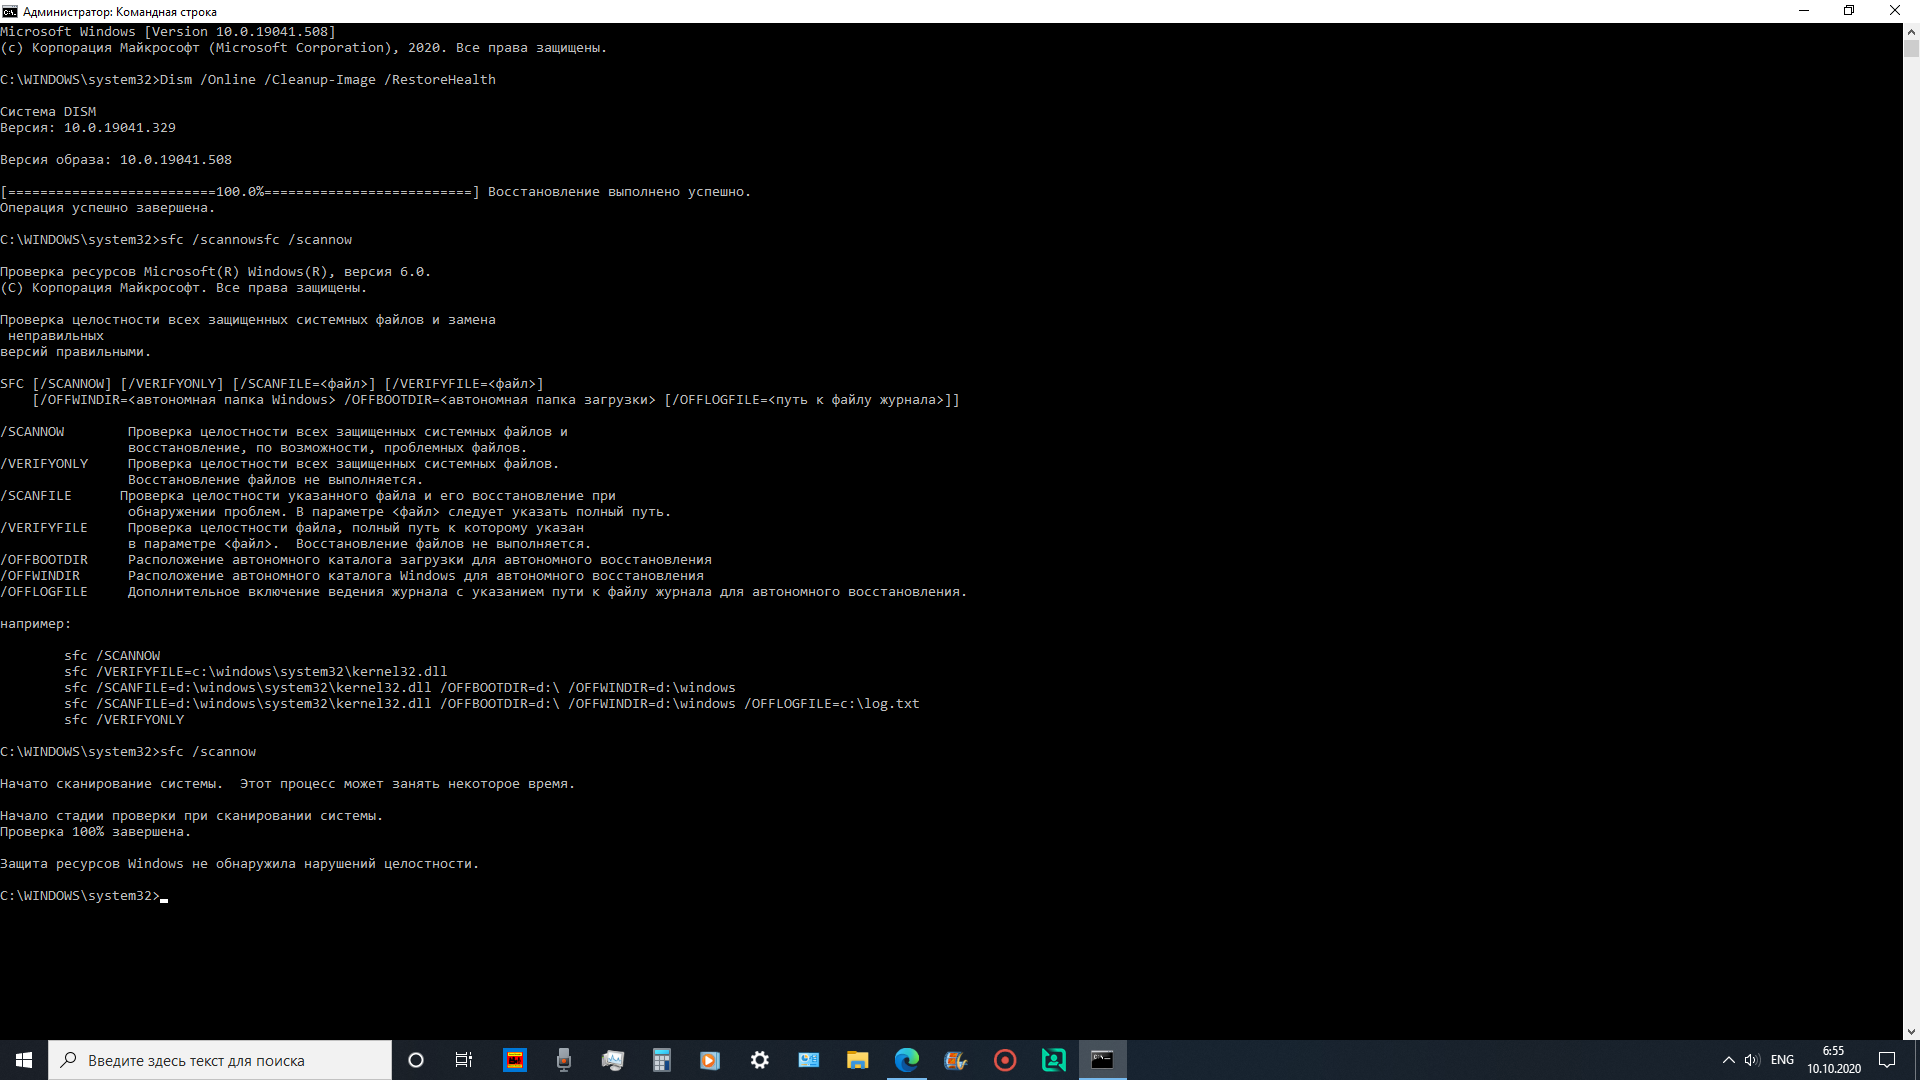Click the console scrollbar up arrow
The width and height of the screenshot is (1920, 1080).
[1911, 31]
